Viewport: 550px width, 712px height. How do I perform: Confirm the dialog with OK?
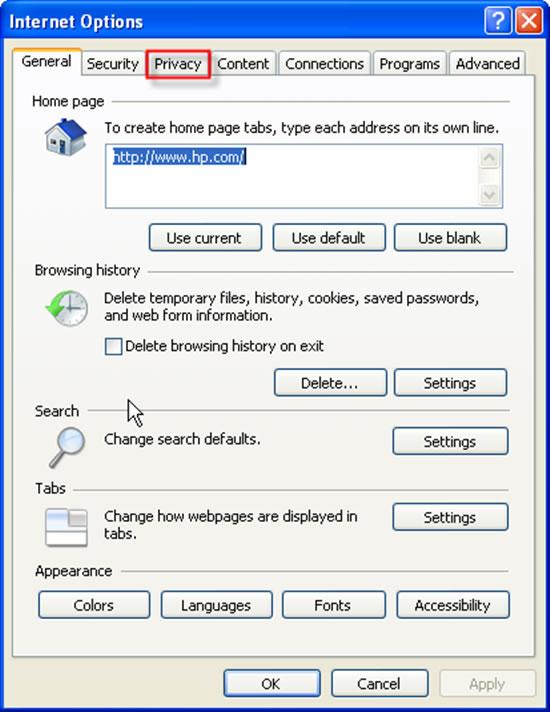(x=272, y=683)
